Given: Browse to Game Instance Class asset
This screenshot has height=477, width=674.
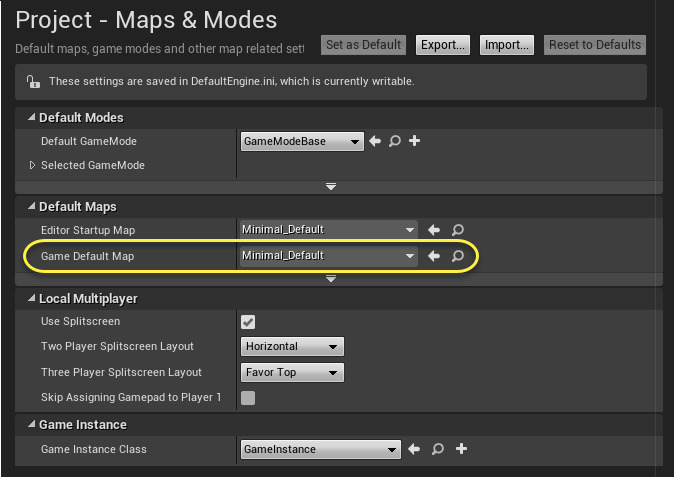Looking at the screenshot, I should tap(438, 449).
